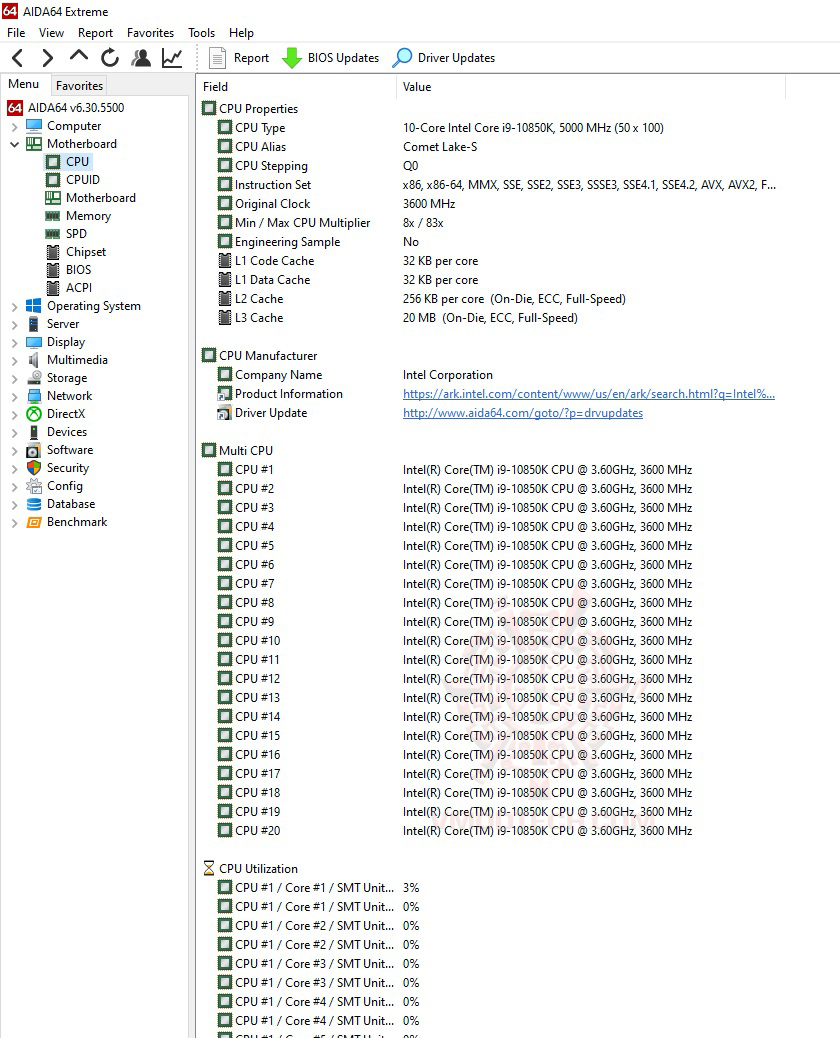
Task: Select the SPD module icon in tree
Action: point(53,234)
